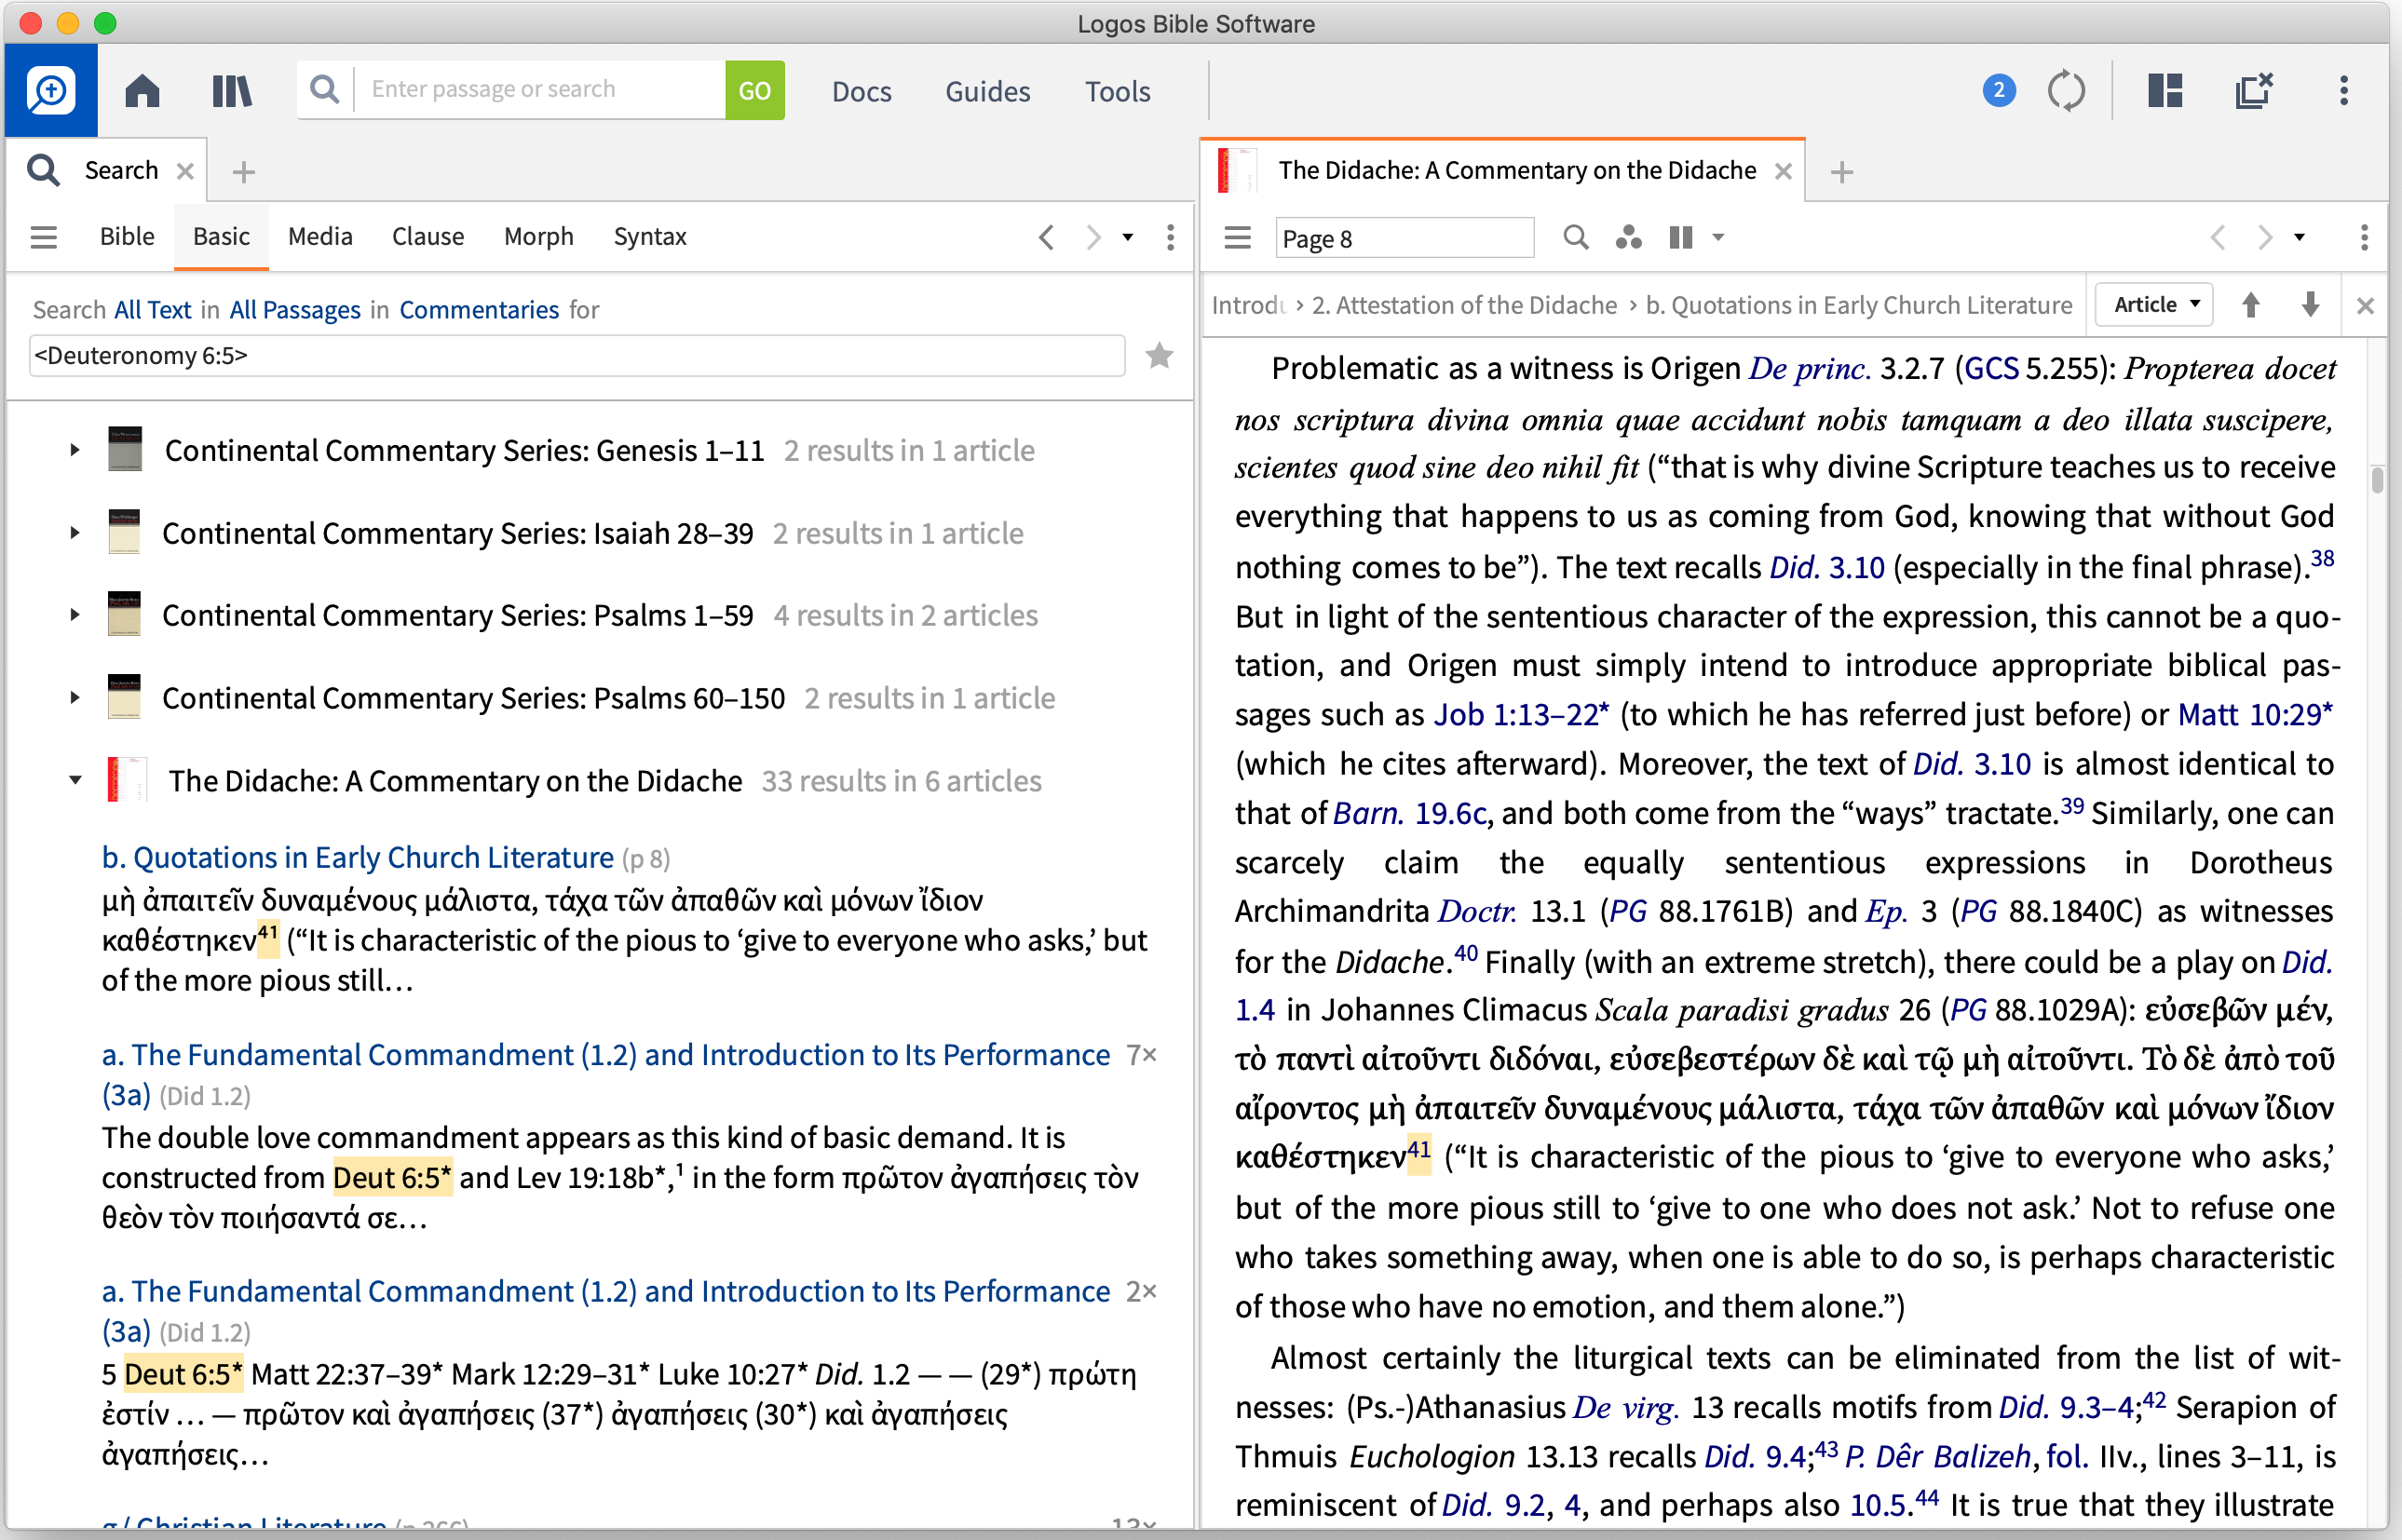
Task: Add a new tab beside The Didache
Action: [1841, 172]
